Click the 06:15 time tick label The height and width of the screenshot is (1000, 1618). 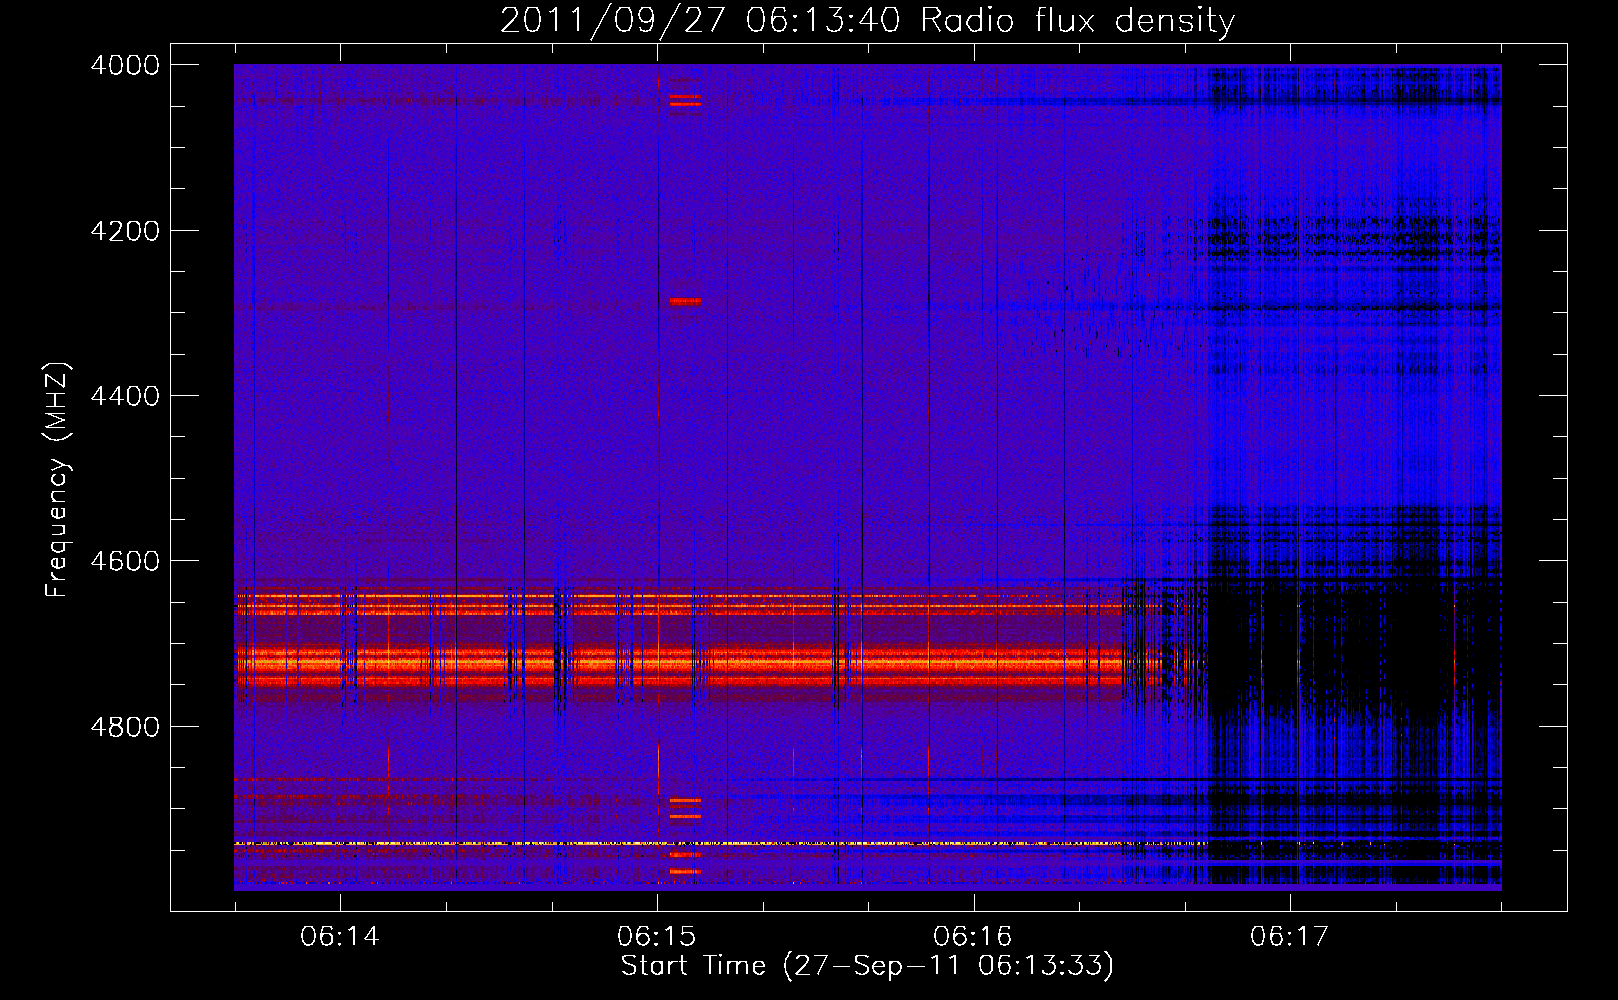[657, 936]
